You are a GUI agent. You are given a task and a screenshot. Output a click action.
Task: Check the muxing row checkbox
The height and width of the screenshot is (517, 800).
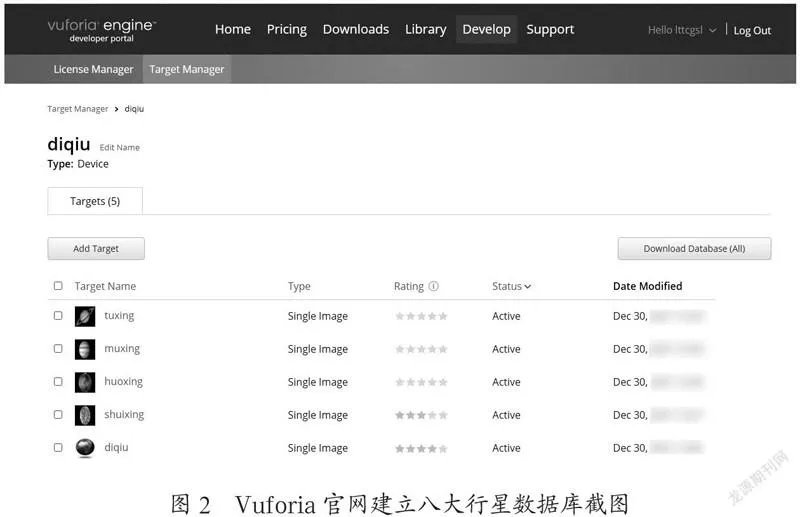(58, 349)
